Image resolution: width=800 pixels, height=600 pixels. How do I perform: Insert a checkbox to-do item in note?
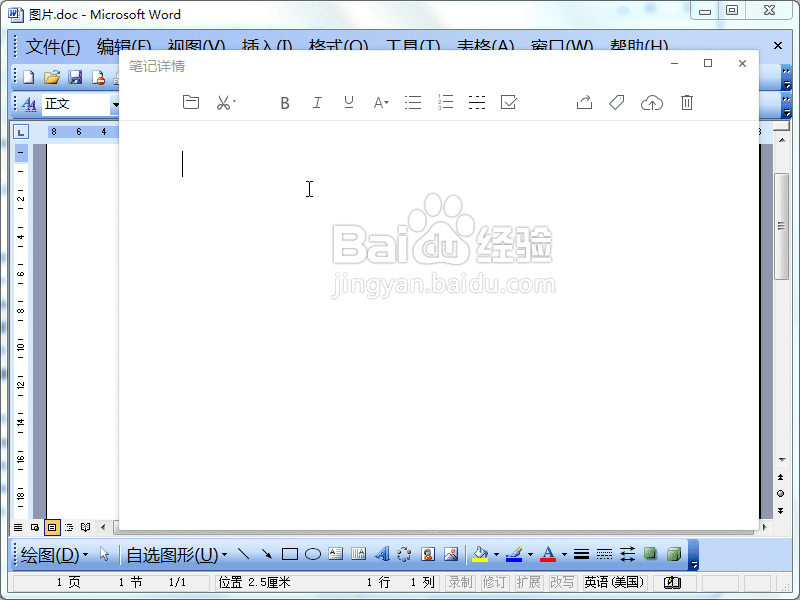click(x=508, y=102)
